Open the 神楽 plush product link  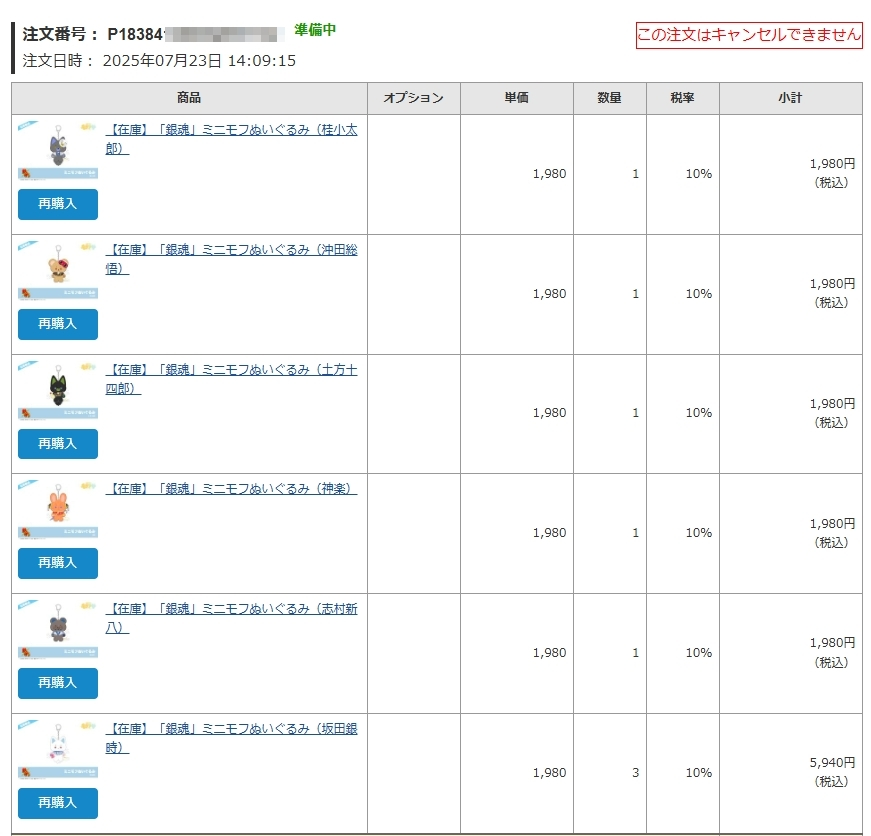pos(231,489)
